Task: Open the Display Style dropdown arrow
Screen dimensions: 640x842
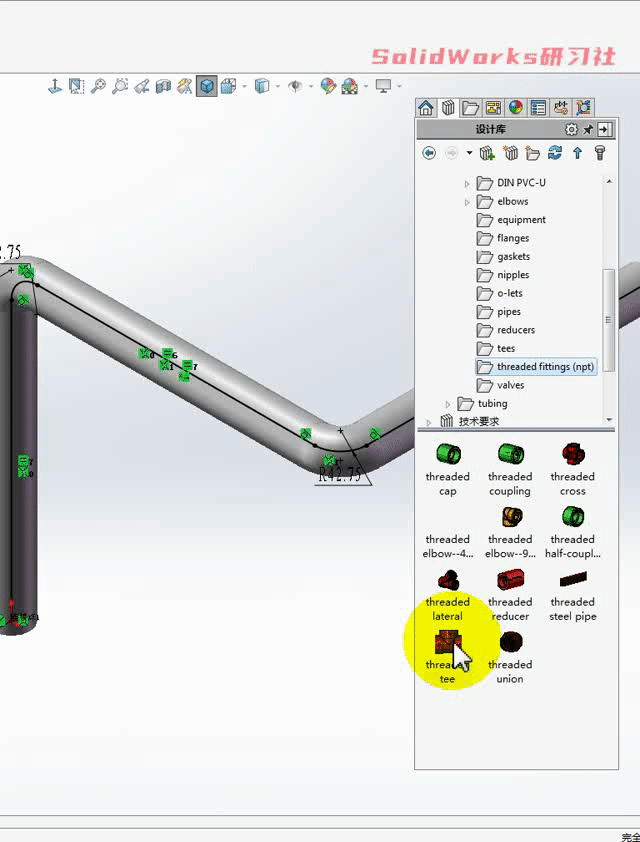Action: point(278,86)
